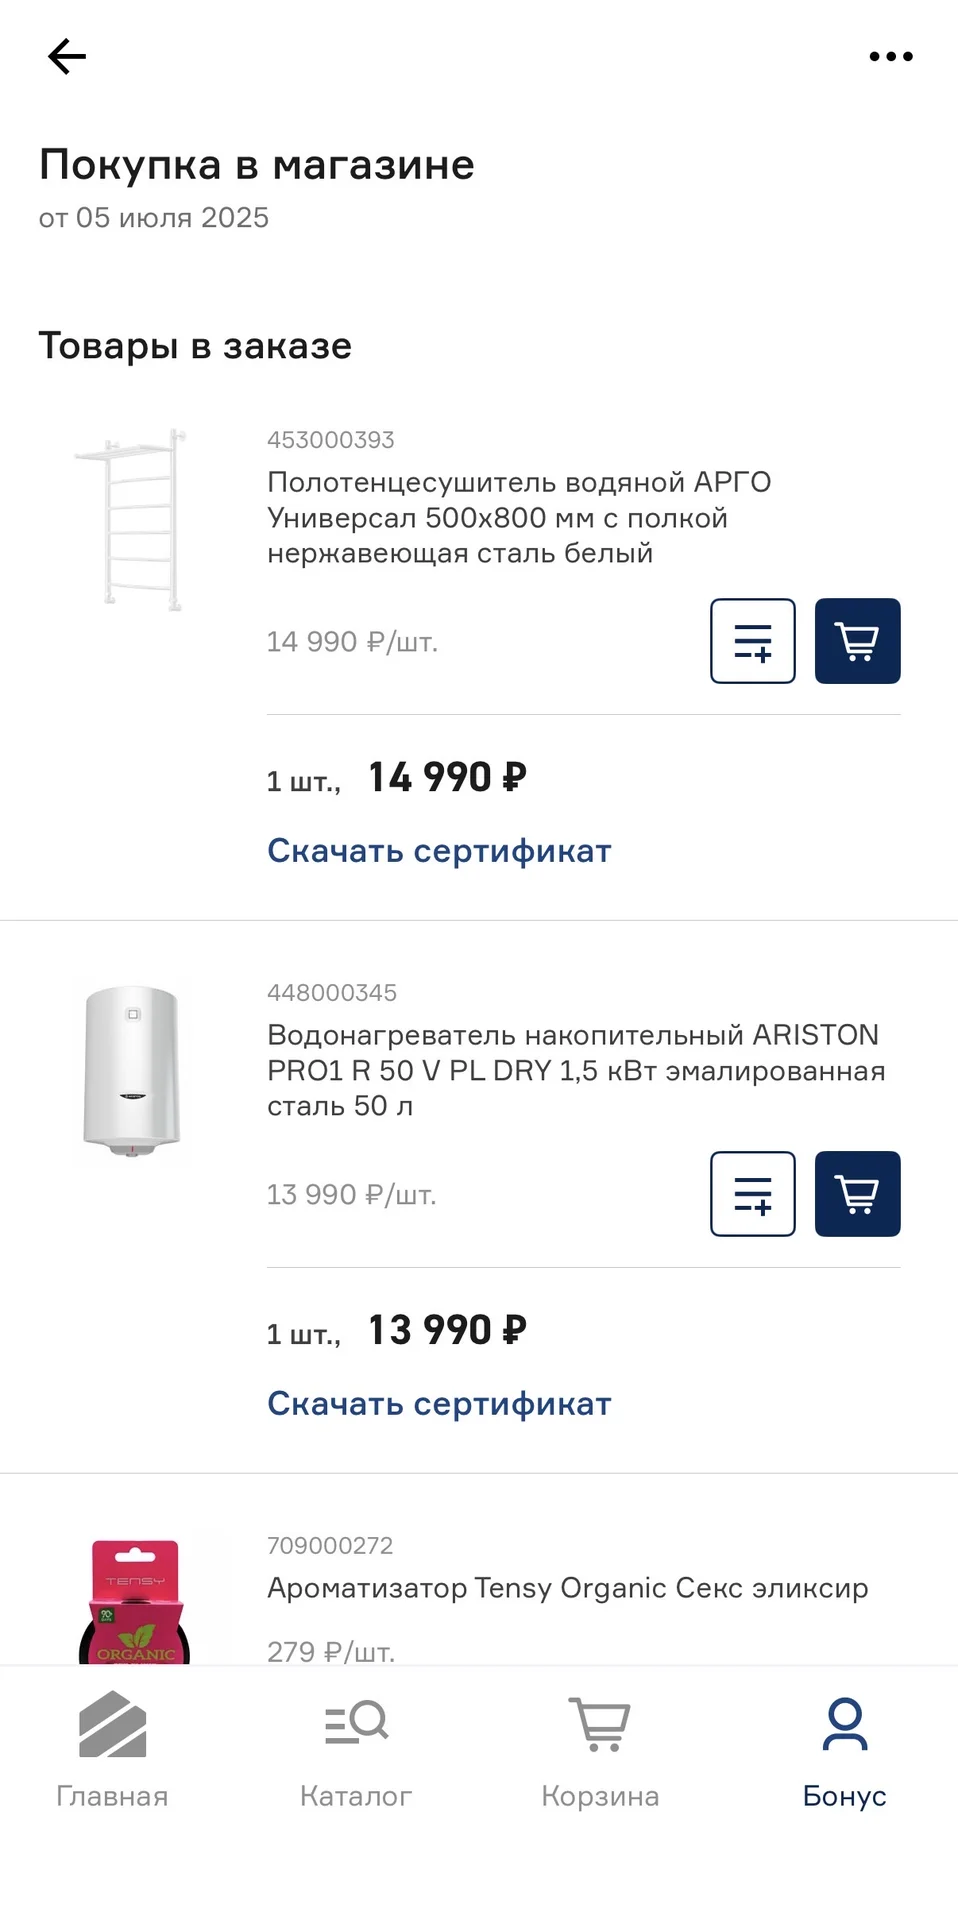This screenshot has height=1920, width=958.
Task: Download certificate for the towel warmer
Action: pos(439,851)
